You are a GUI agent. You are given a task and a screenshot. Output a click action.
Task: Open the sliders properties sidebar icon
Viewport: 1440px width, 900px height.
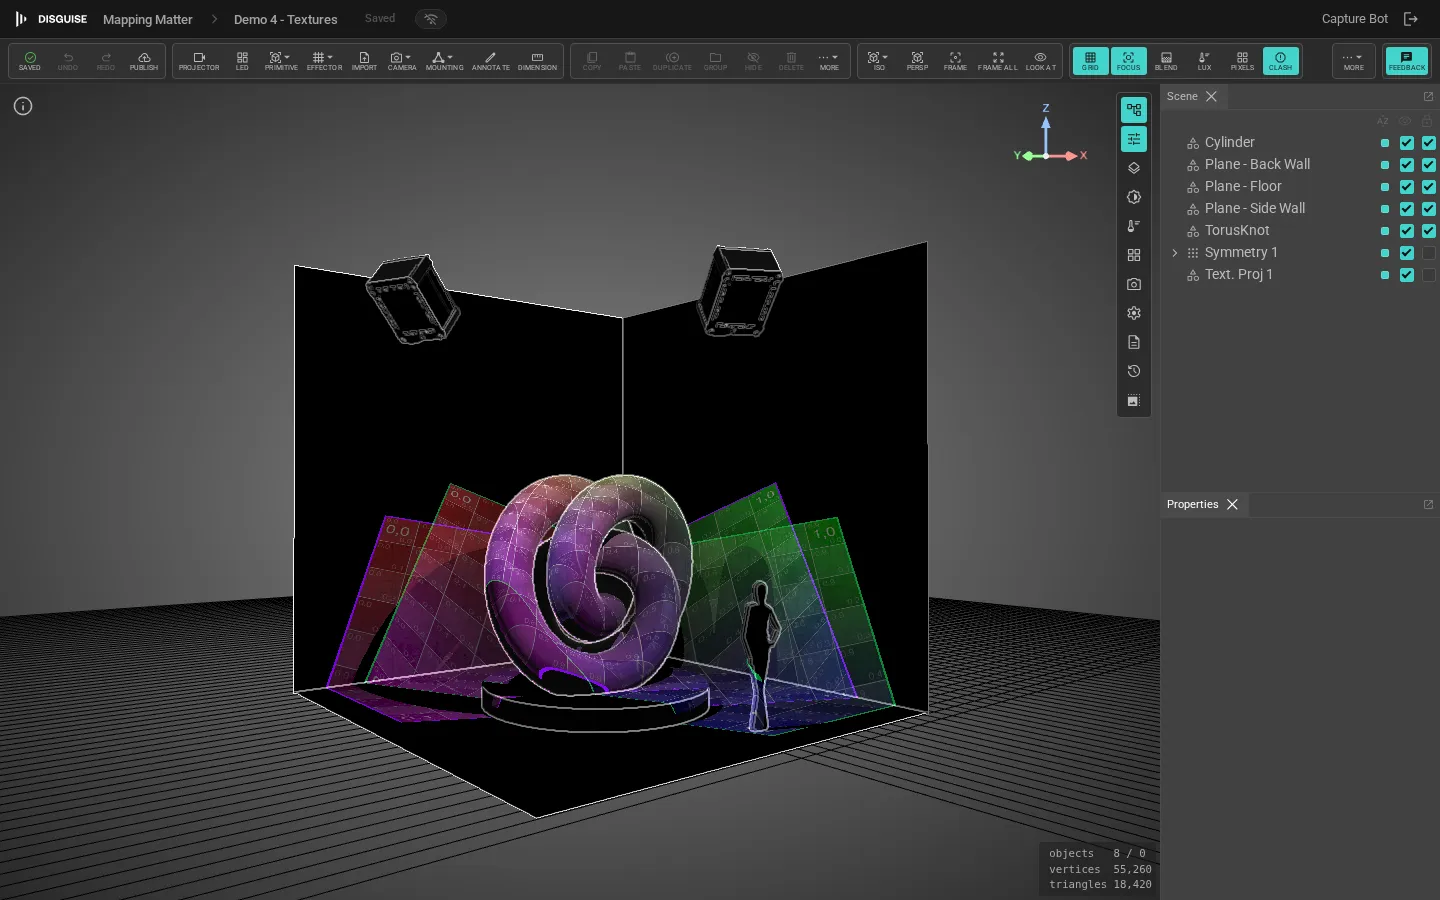pyautogui.click(x=1134, y=139)
